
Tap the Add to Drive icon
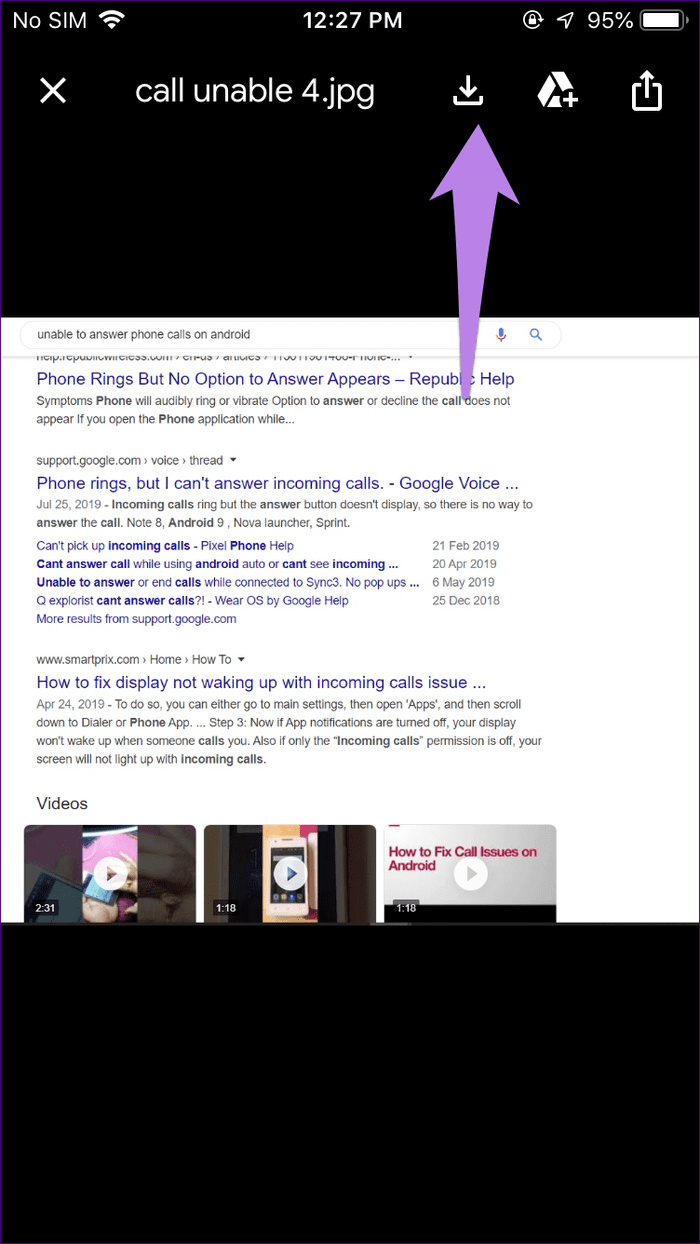point(557,91)
